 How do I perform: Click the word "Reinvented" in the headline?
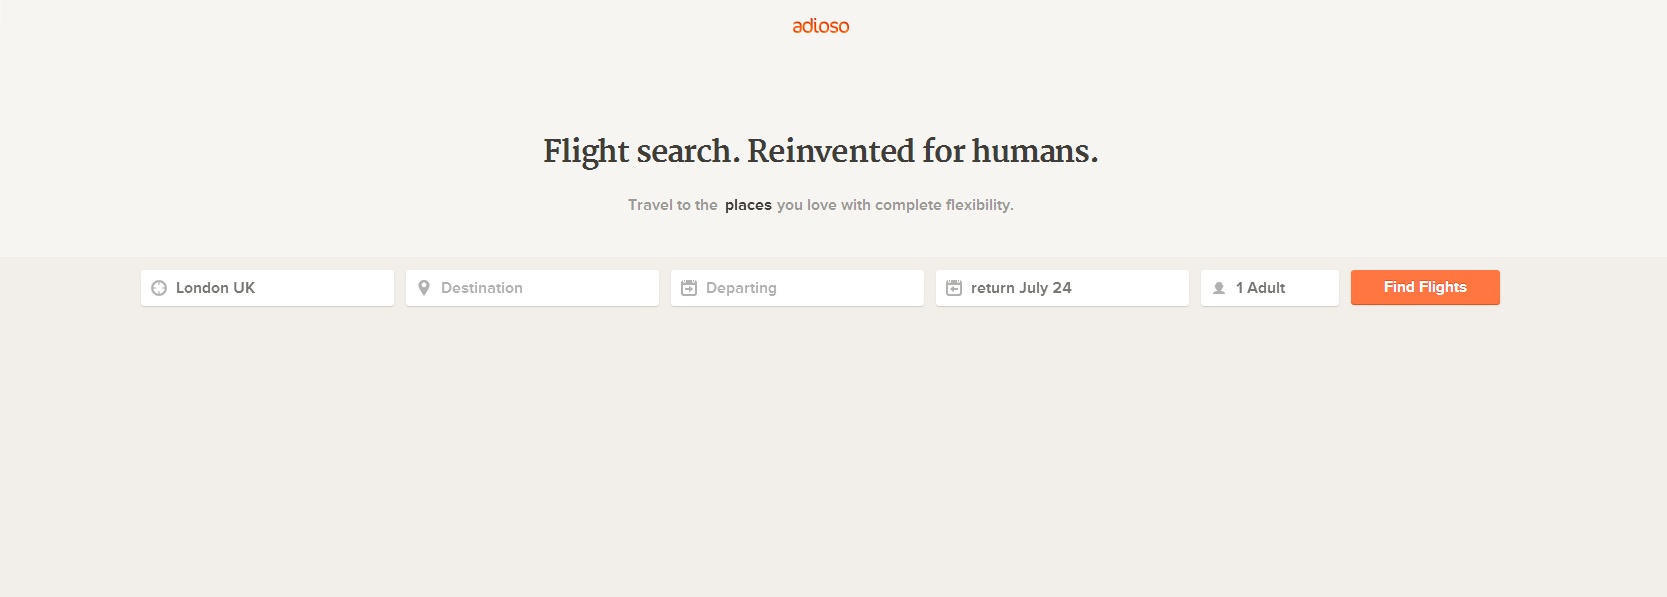[831, 151]
